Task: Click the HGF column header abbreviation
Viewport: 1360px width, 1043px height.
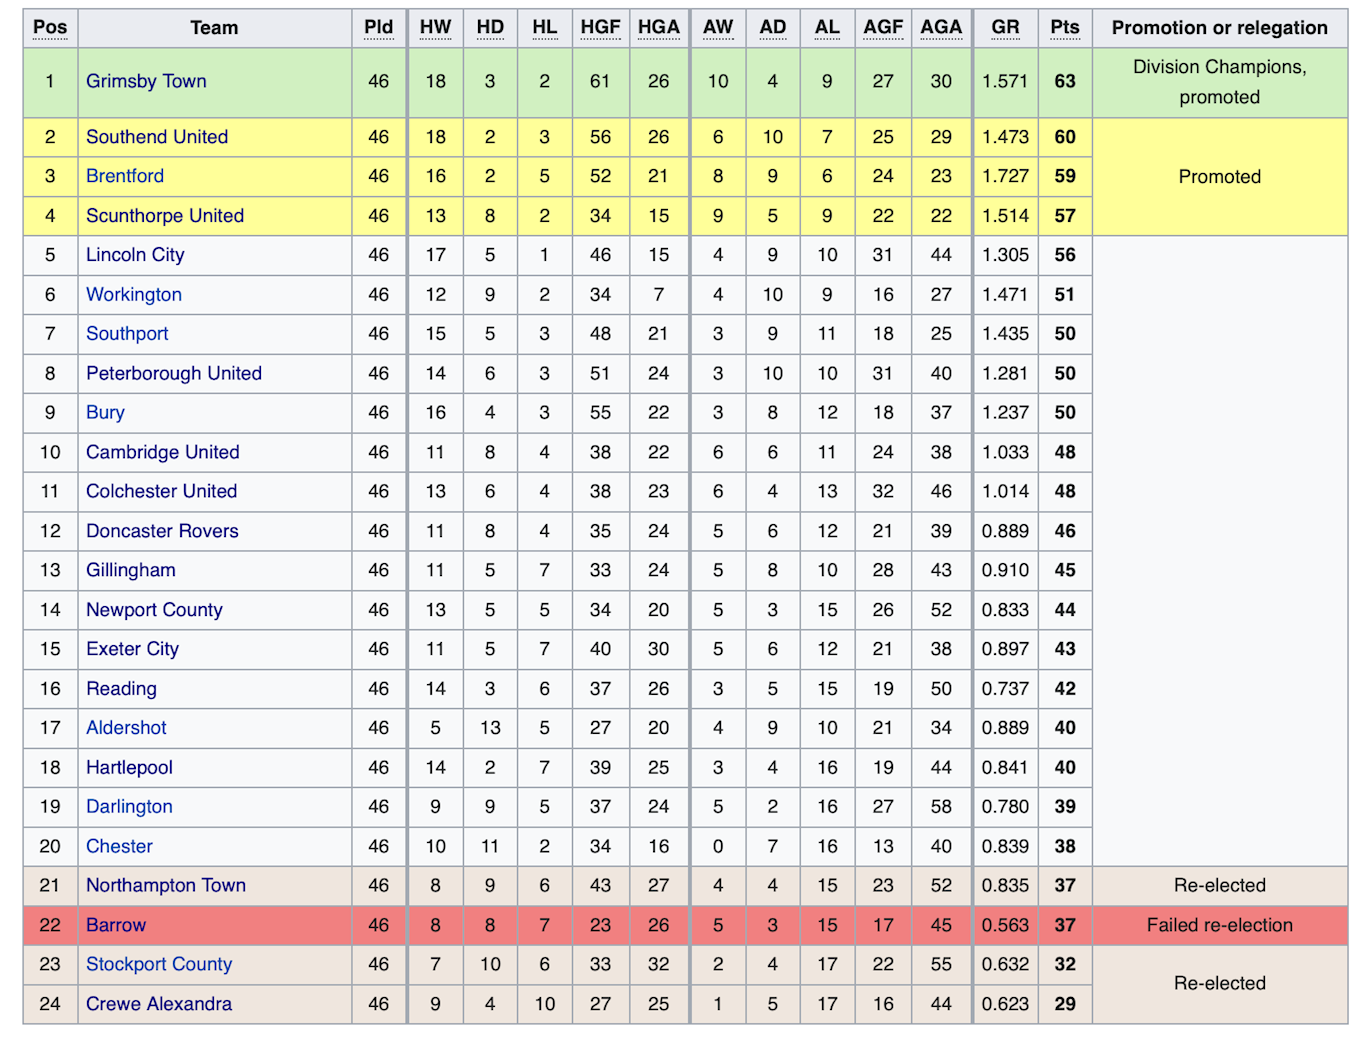Action: [600, 28]
